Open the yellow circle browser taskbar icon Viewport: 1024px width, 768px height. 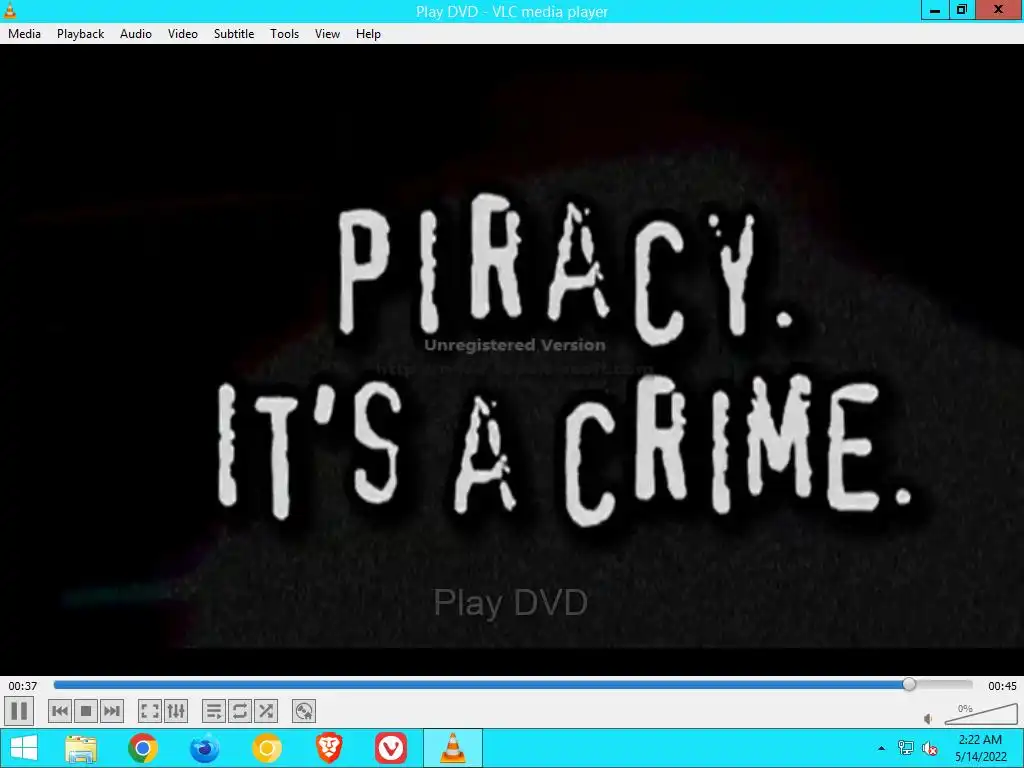(266, 748)
